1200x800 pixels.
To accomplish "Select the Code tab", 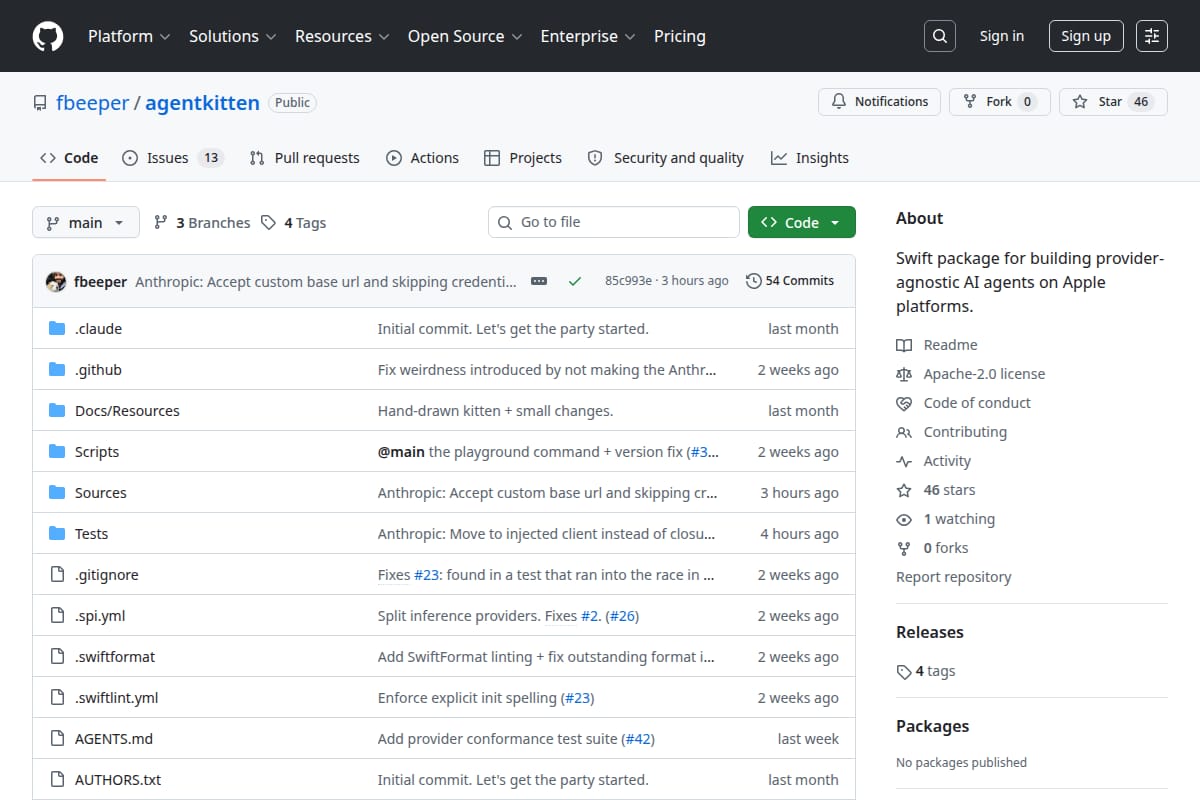I will click(x=69, y=158).
